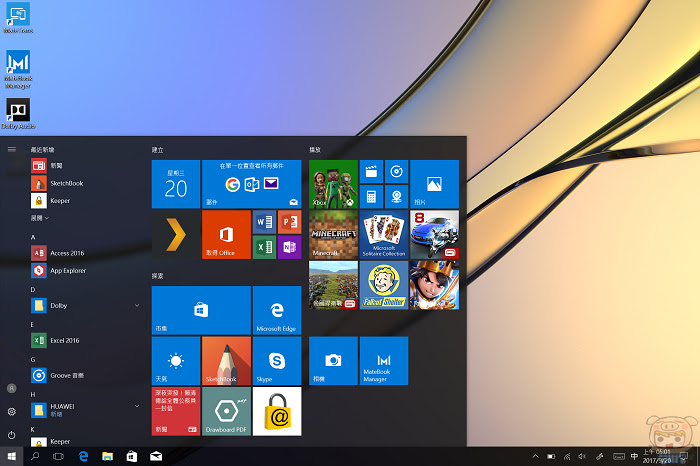Open Settings from the Start sidebar

(x=12, y=412)
